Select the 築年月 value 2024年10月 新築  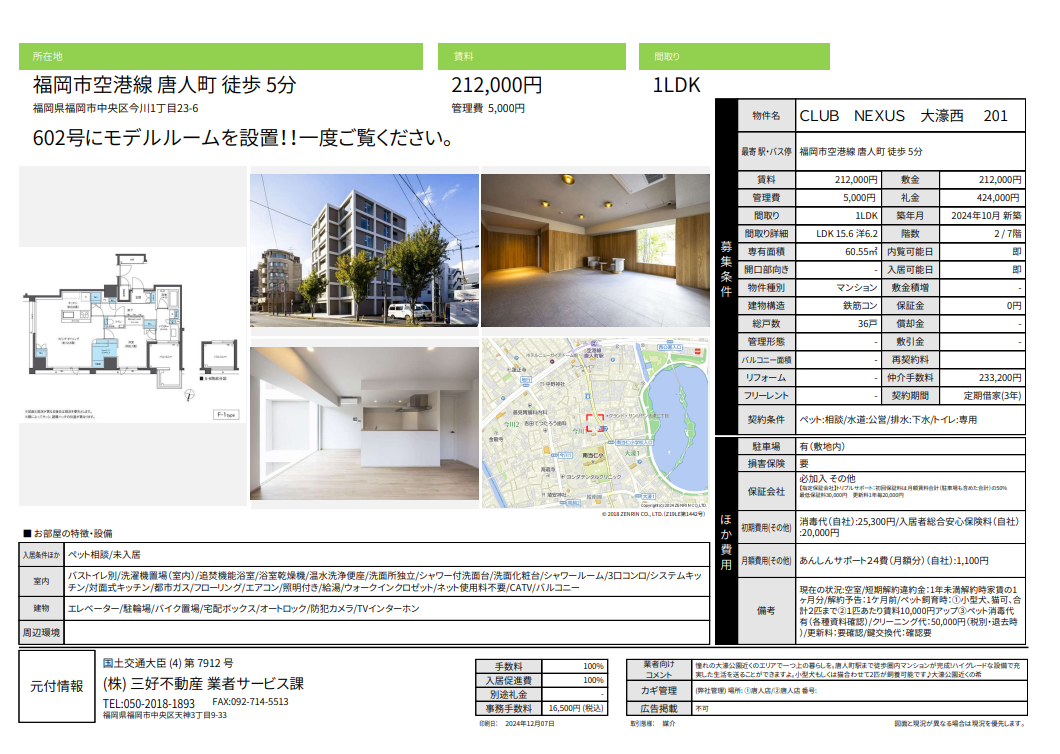986,216
